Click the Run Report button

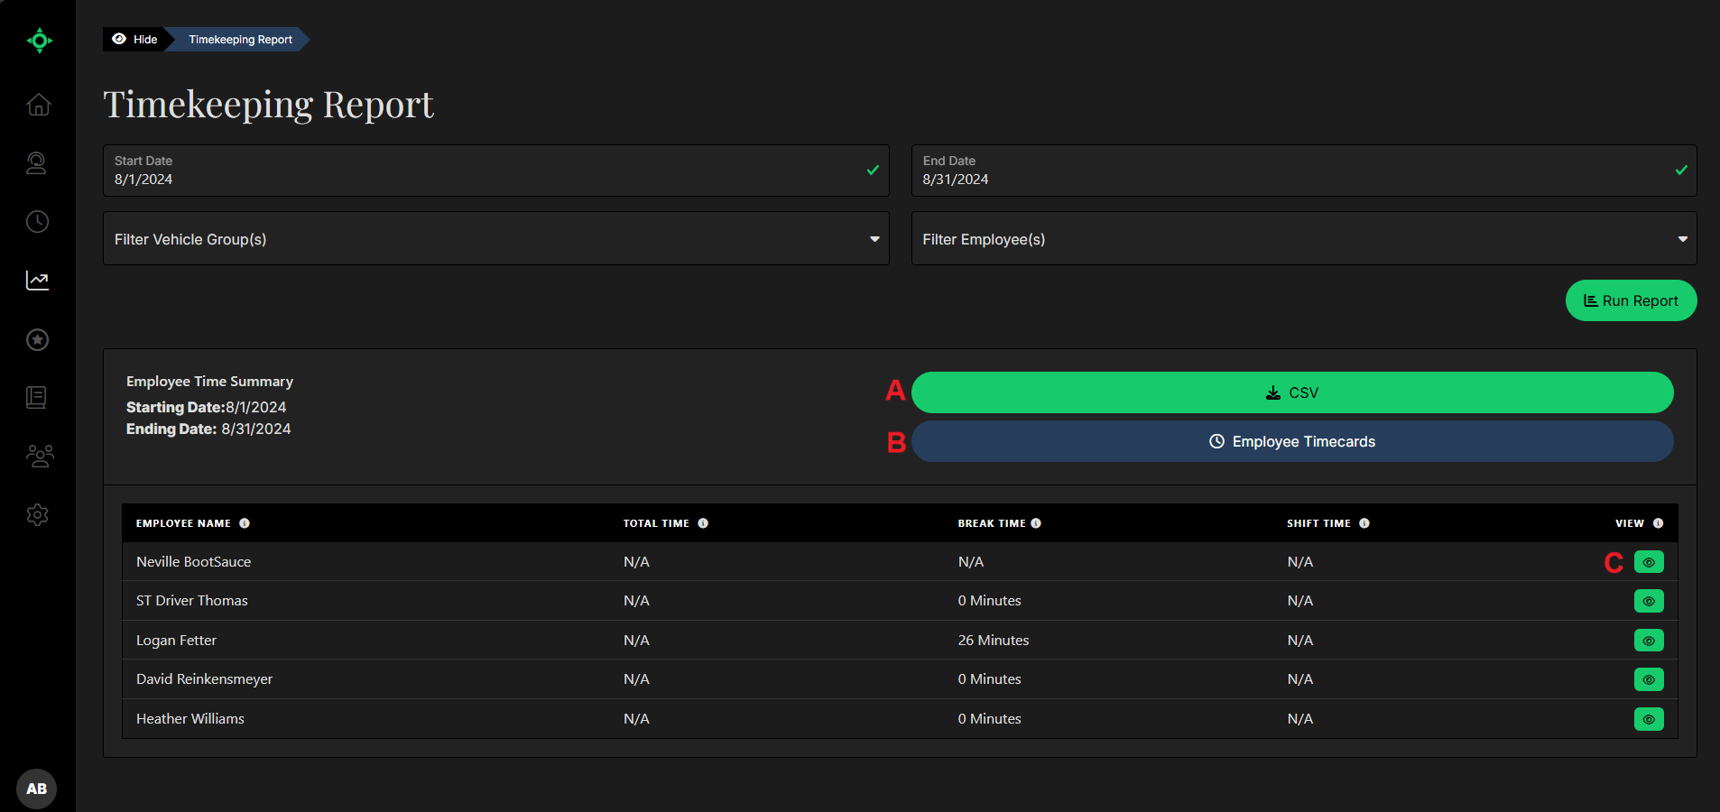(x=1630, y=301)
